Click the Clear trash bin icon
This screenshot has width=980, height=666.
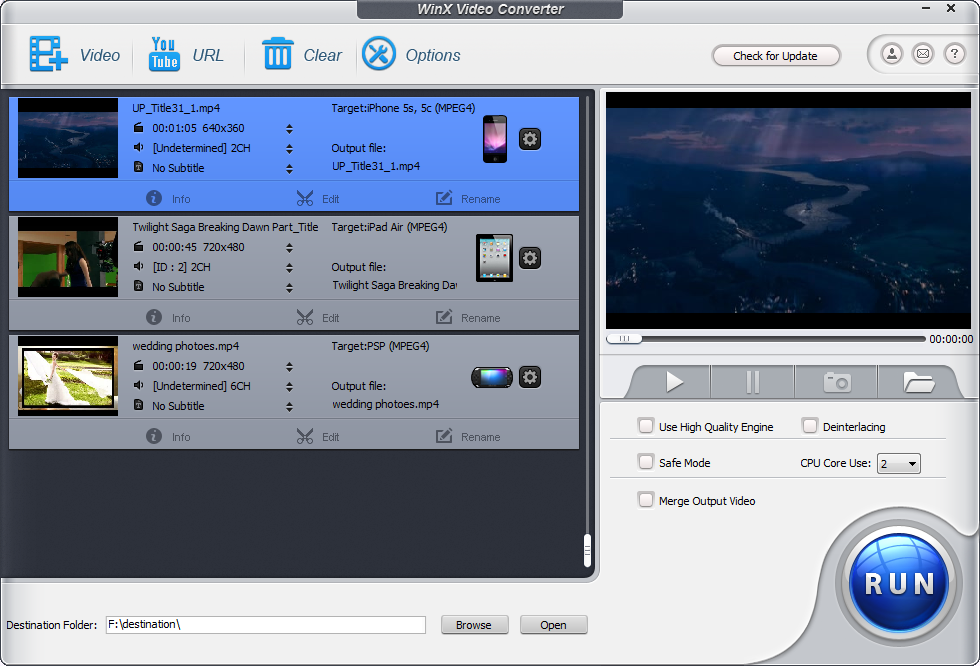pos(277,55)
